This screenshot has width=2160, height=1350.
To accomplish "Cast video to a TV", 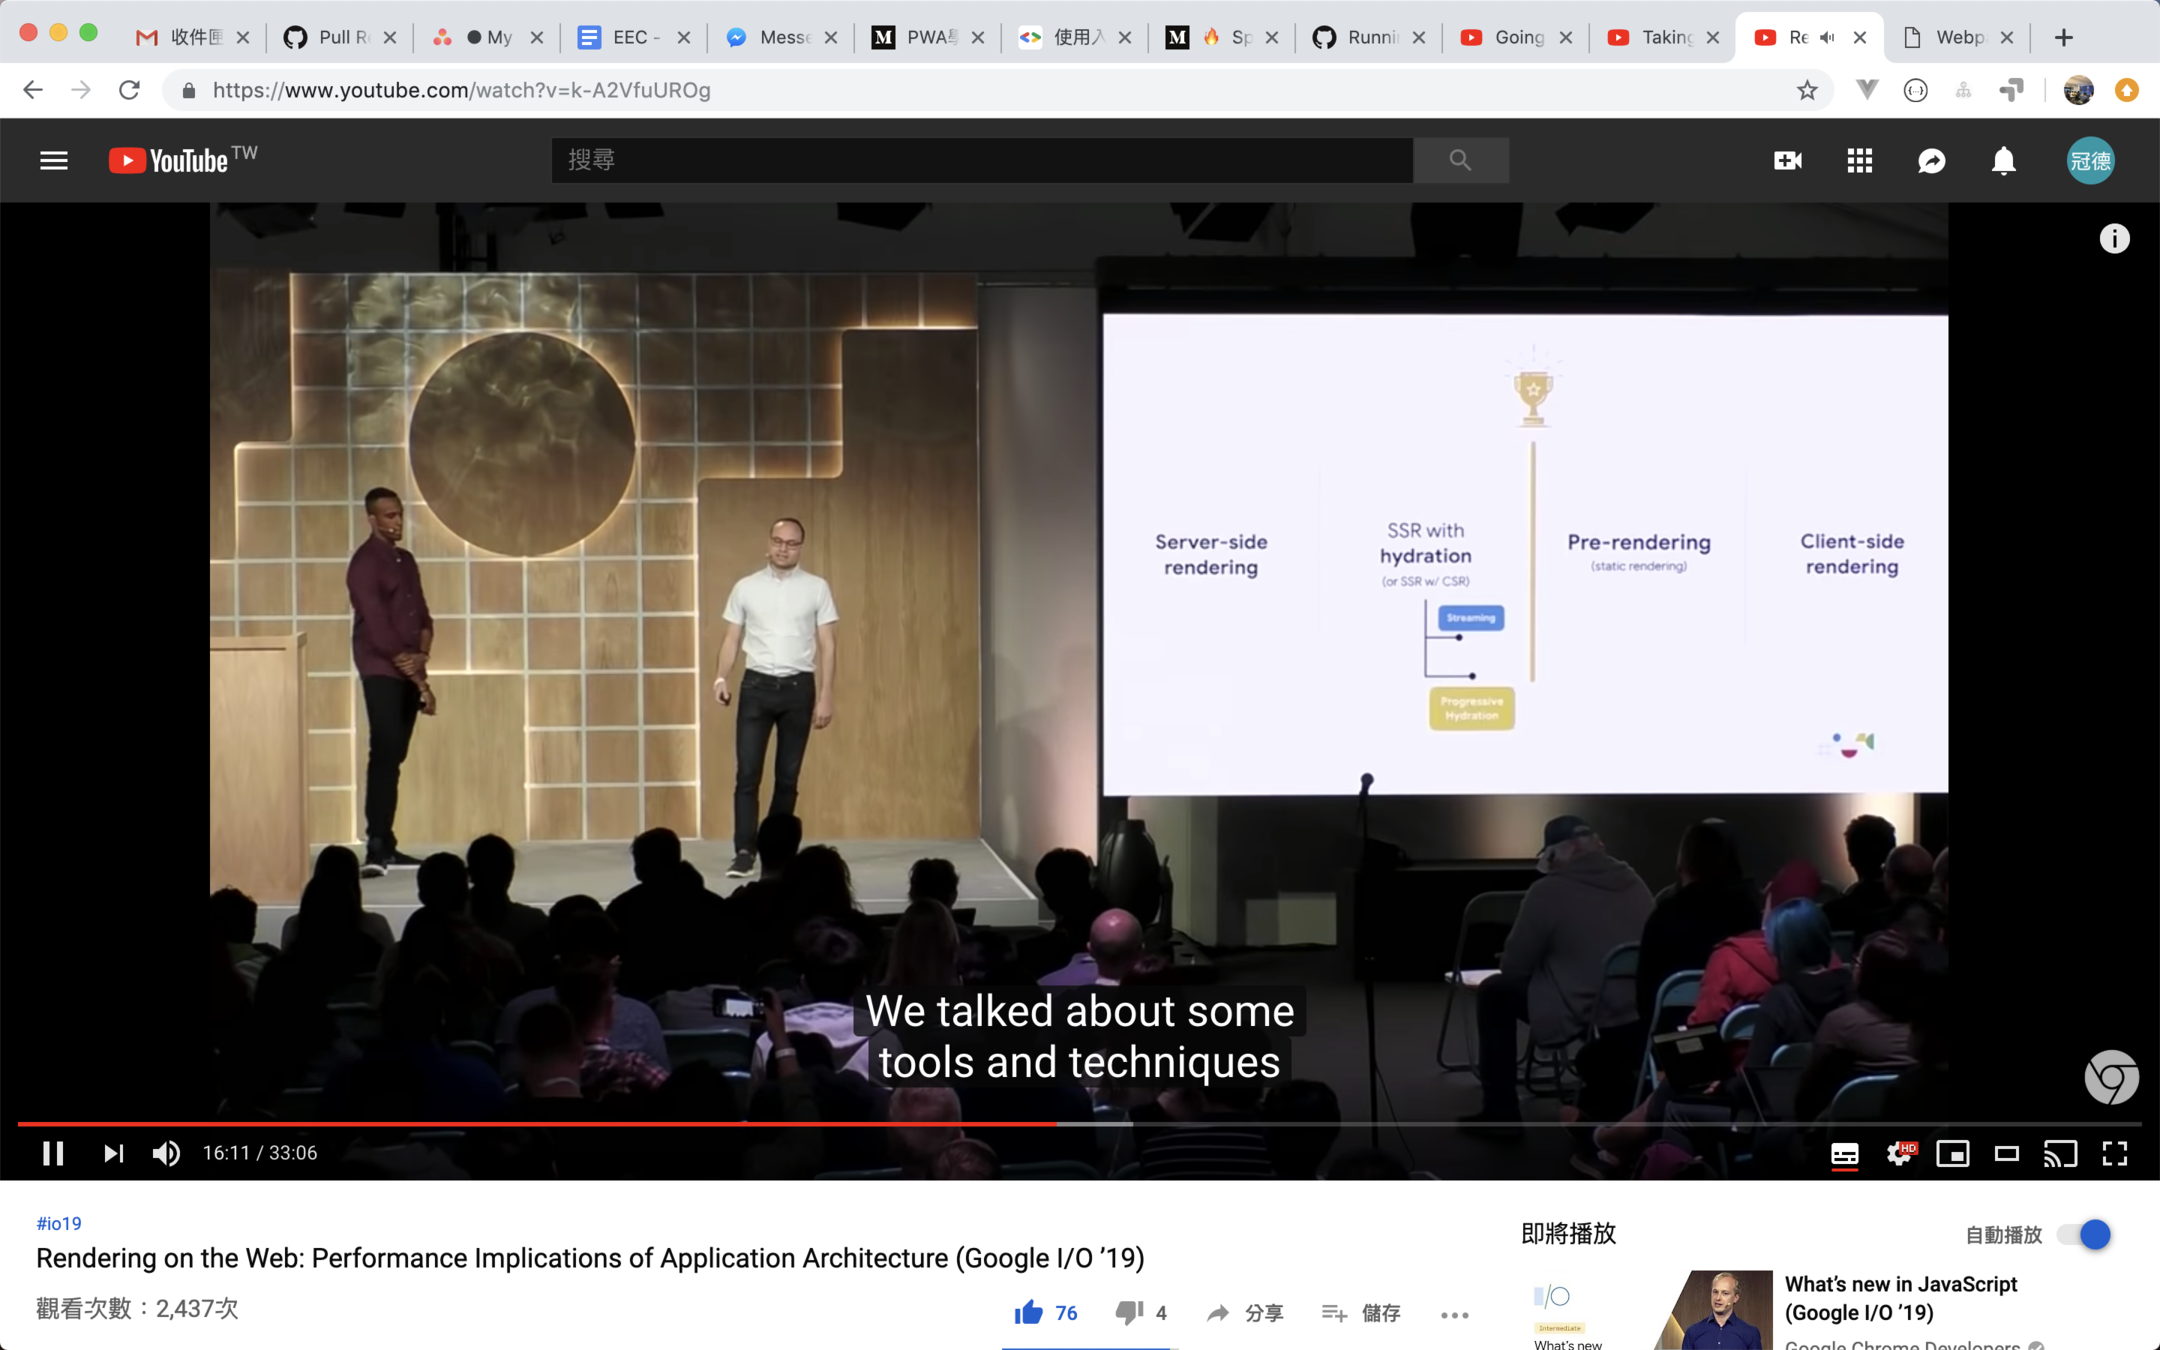I will click(2060, 1154).
